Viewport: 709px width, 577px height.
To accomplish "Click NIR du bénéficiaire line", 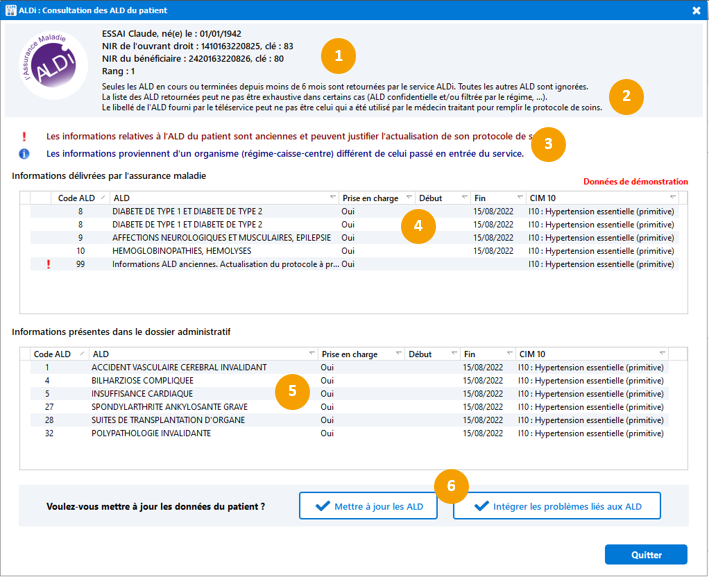I will tap(193, 59).
